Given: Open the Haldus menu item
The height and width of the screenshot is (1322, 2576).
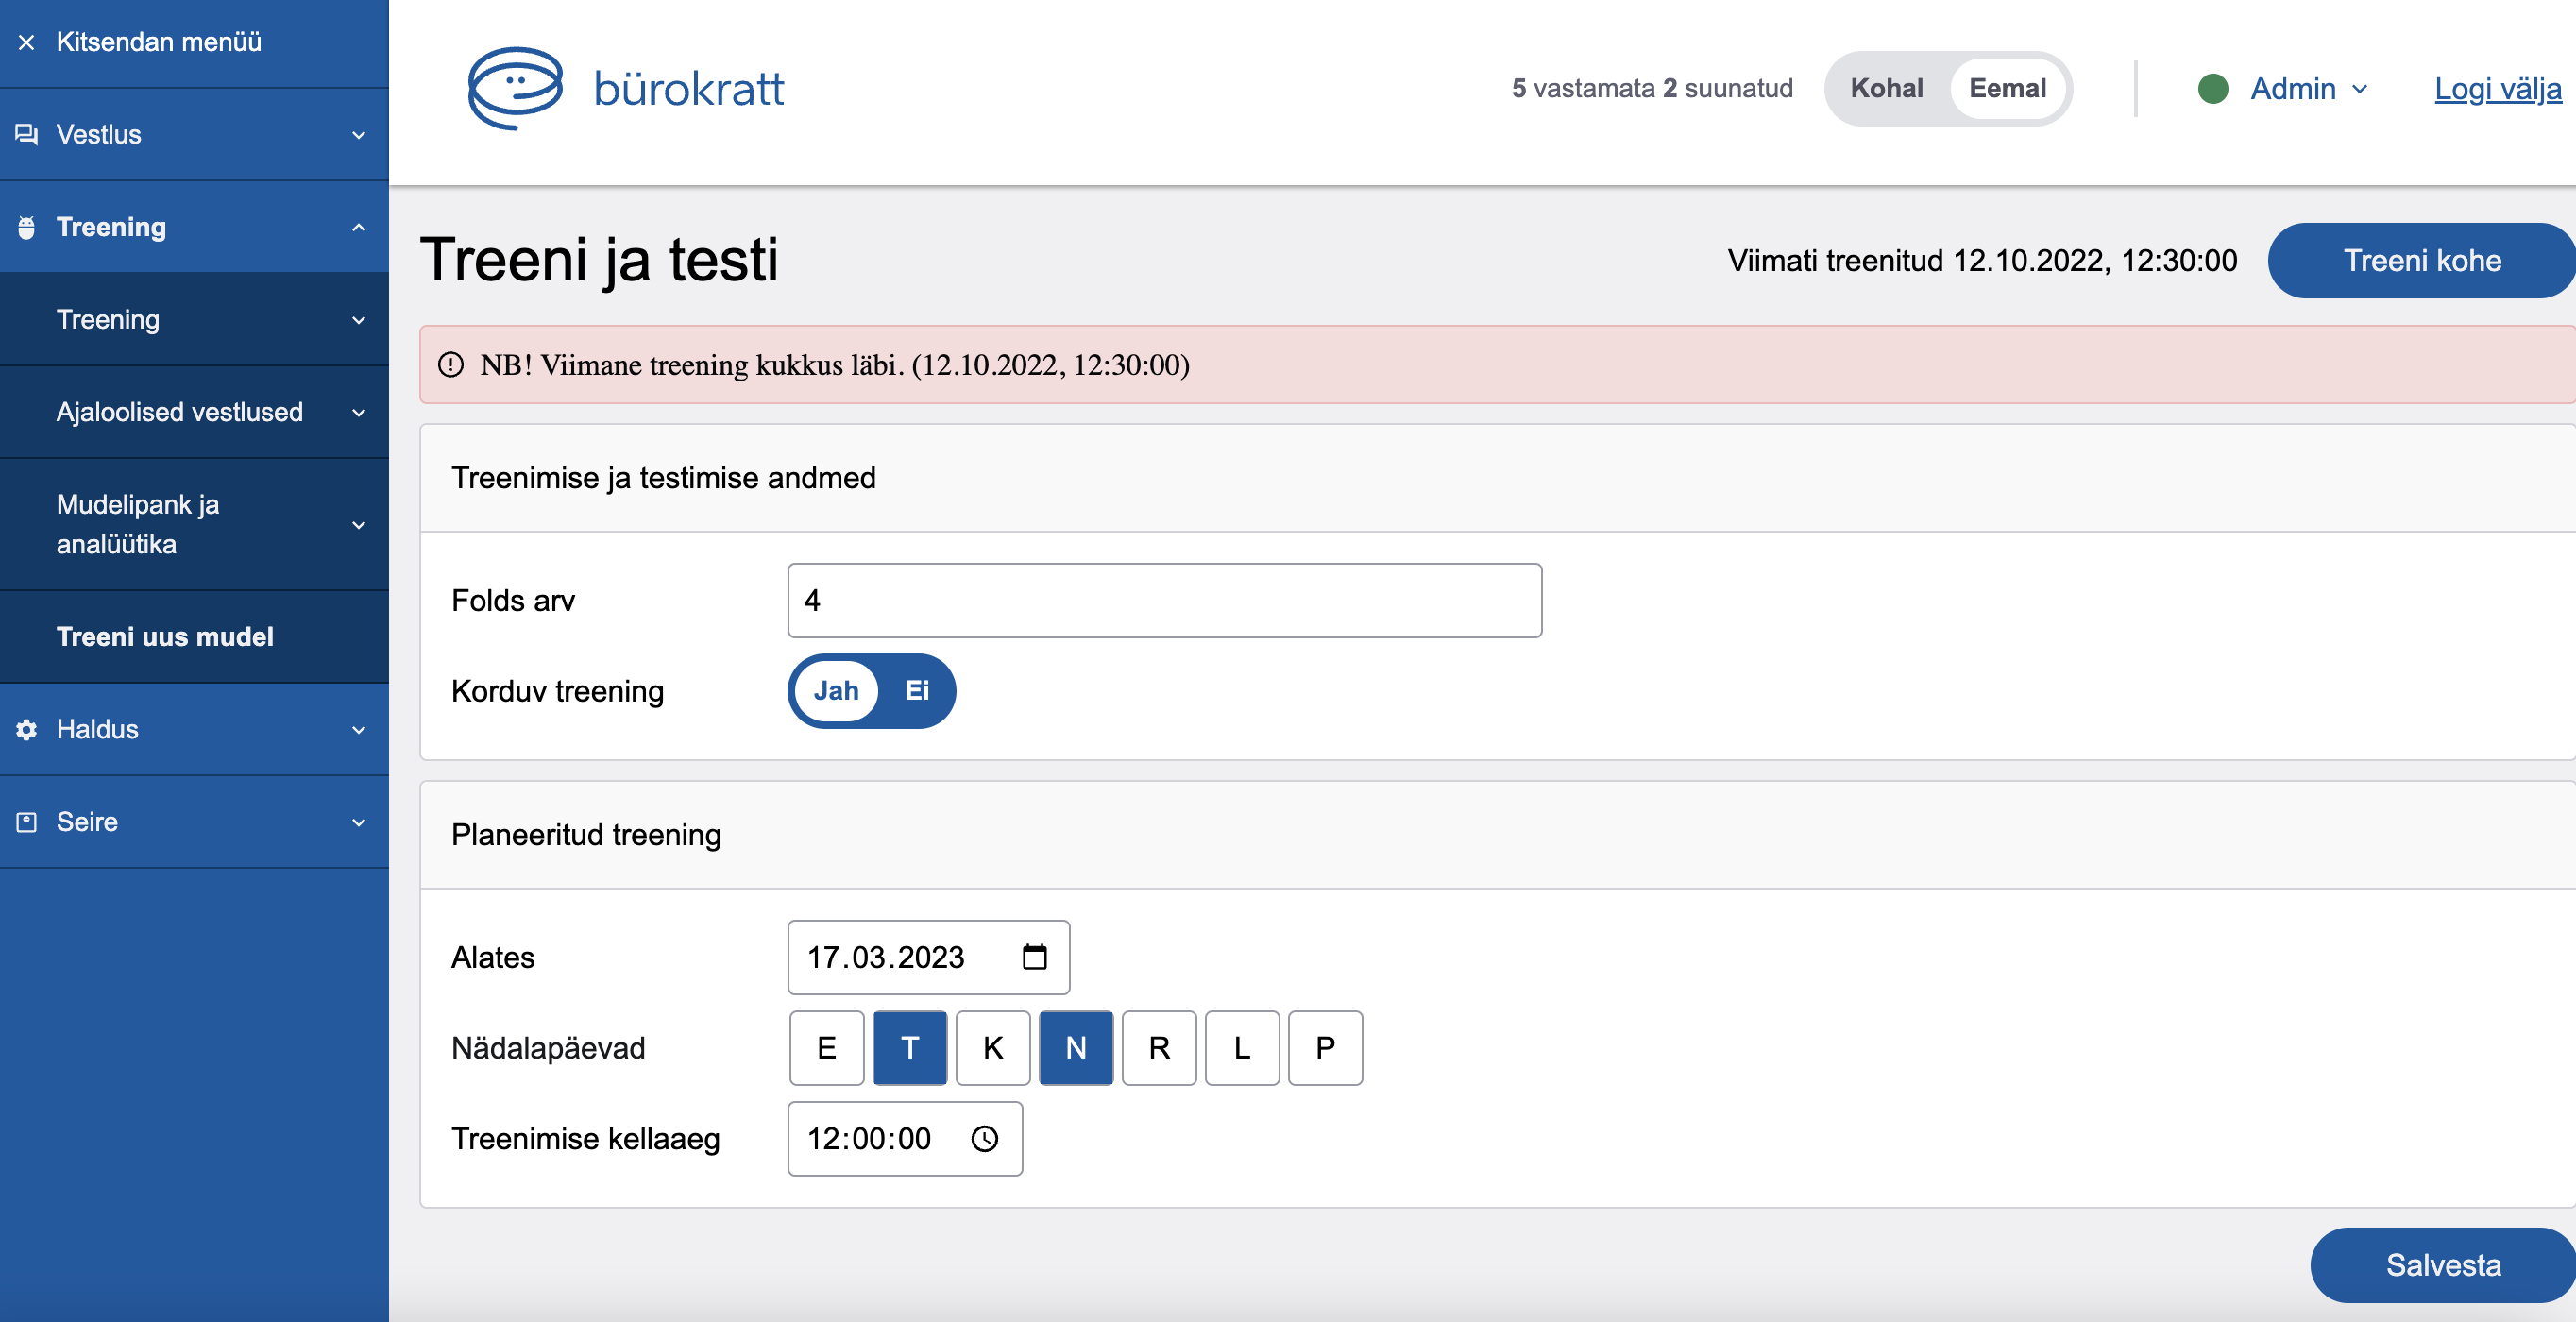Looking at the screenshot, I should pyautogui.click(x=194, y=729).
